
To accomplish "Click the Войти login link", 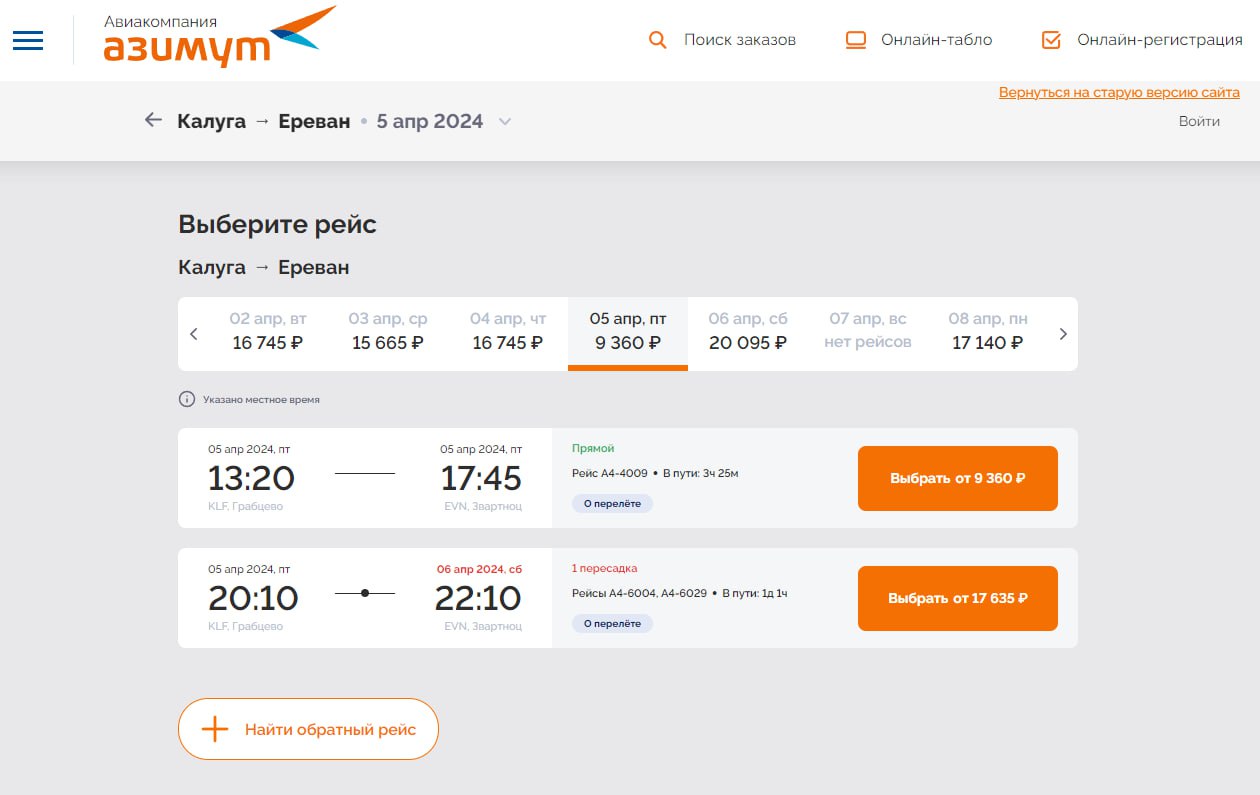I will (x=1199, y=121).
